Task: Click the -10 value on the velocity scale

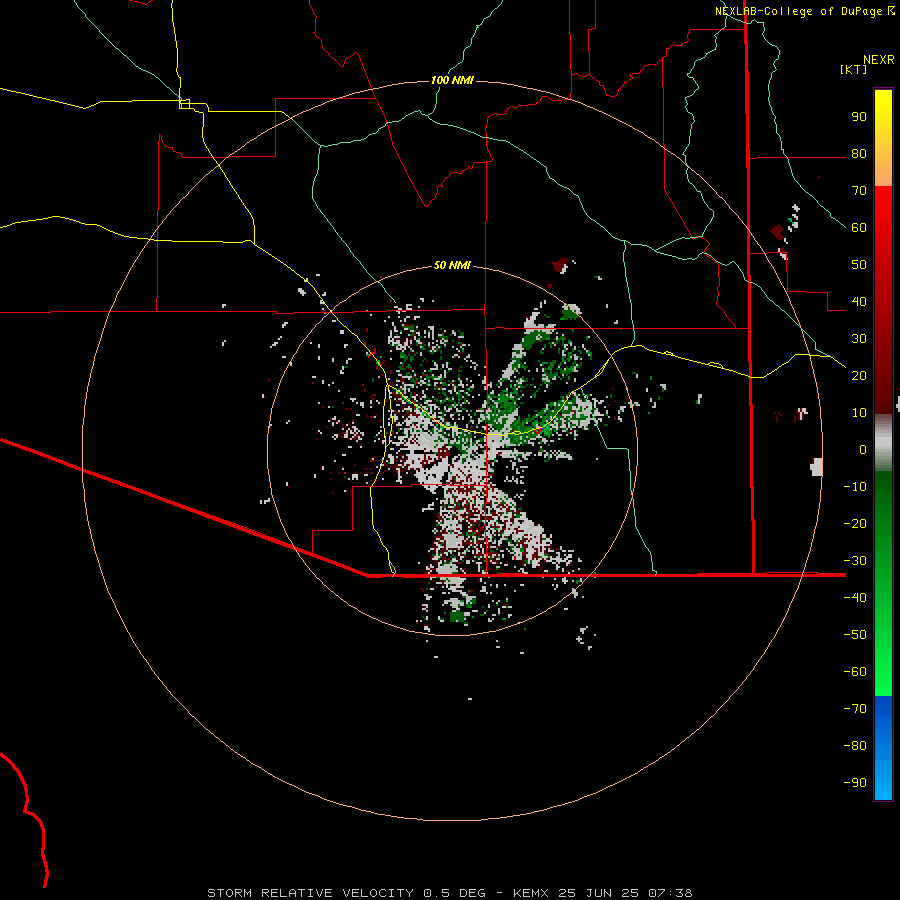Action: (855, 487)
